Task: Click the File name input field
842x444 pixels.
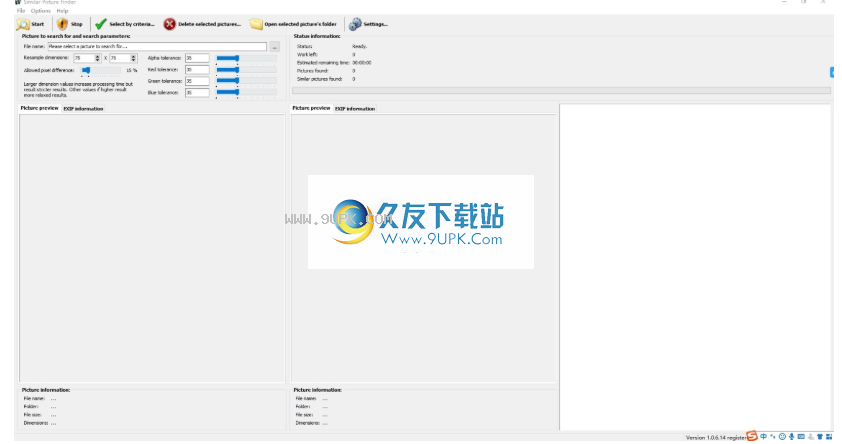Action: [x=157, y=47]
